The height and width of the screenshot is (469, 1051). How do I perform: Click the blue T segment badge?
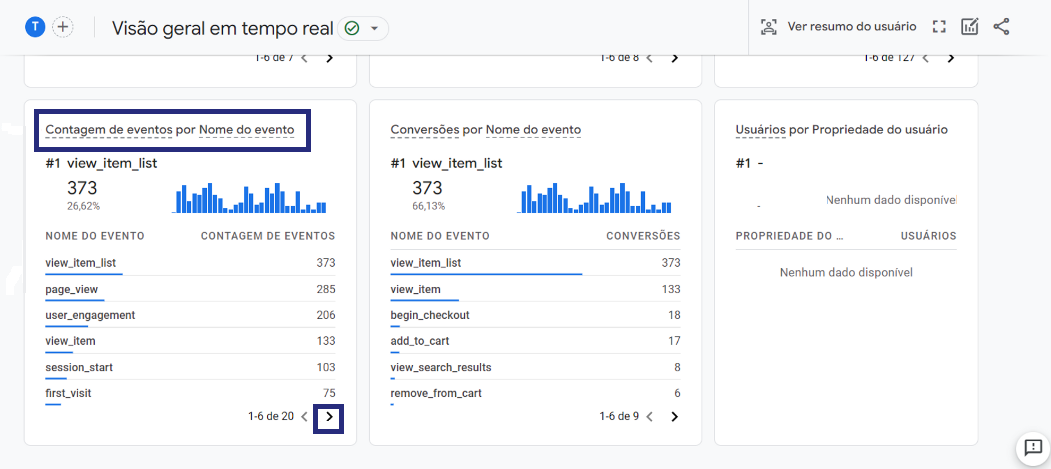(x=35, y=27)
